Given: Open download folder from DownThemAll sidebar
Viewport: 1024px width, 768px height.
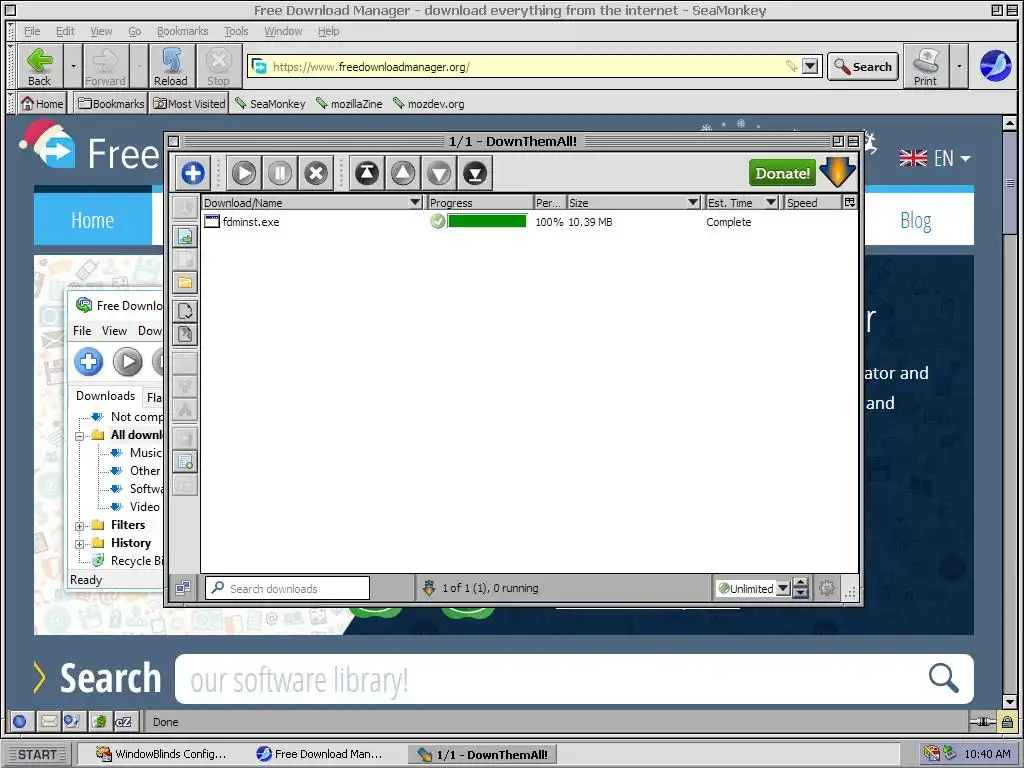Looking at the screenshot, I should pyautogui.click(x=185, y=282).
